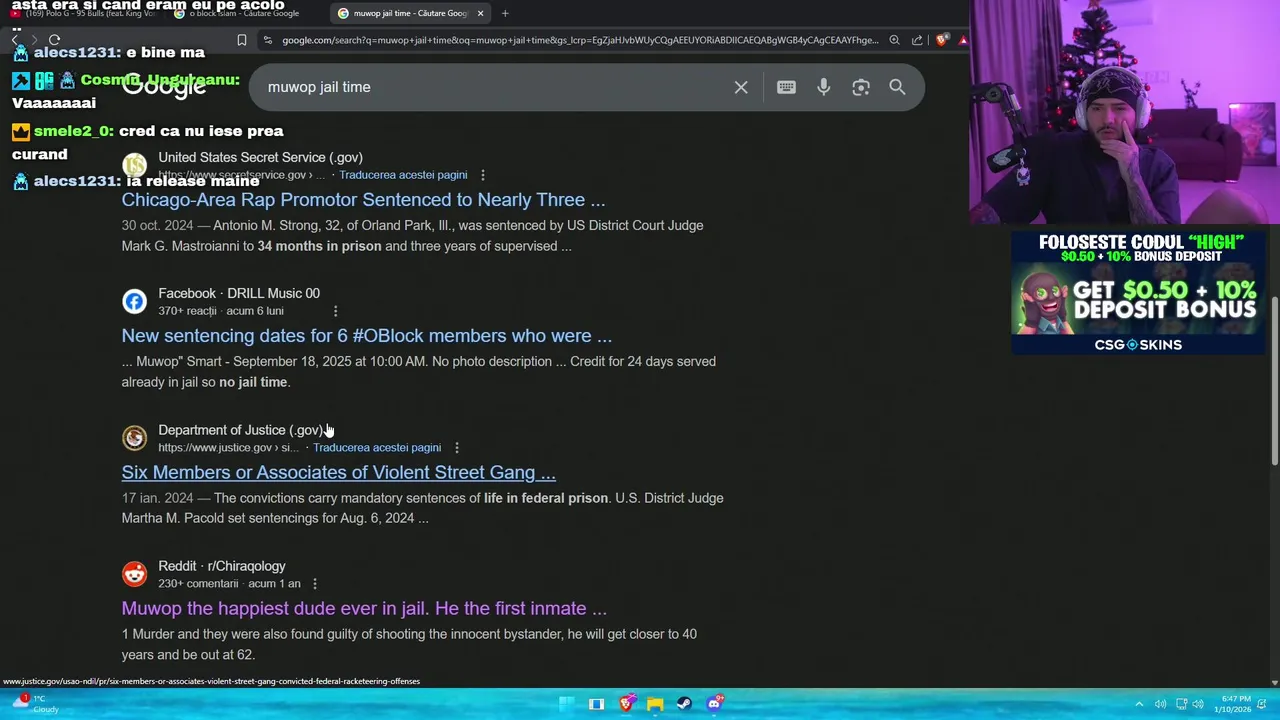Click the streamer webcam overlay
The width and height of the screenshot is (1280, 720).
coord(1124,112)
